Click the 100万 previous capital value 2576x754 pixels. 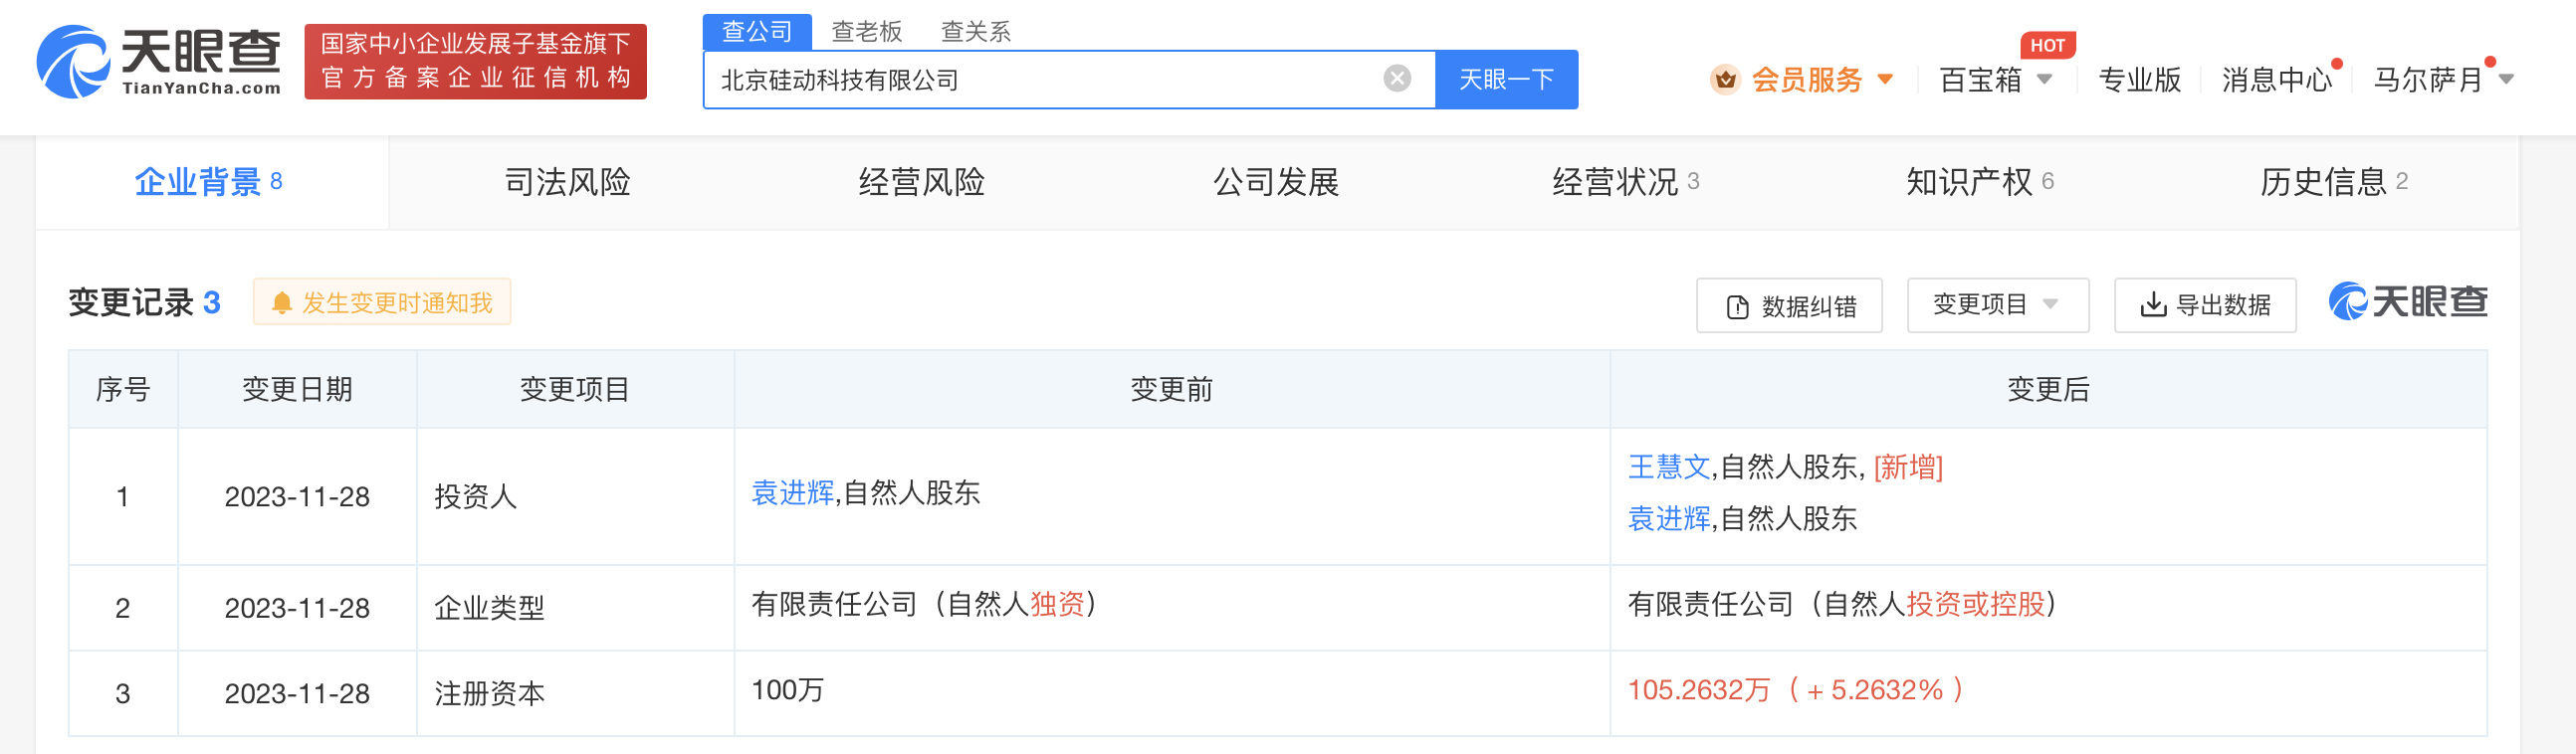click(788, 690)
